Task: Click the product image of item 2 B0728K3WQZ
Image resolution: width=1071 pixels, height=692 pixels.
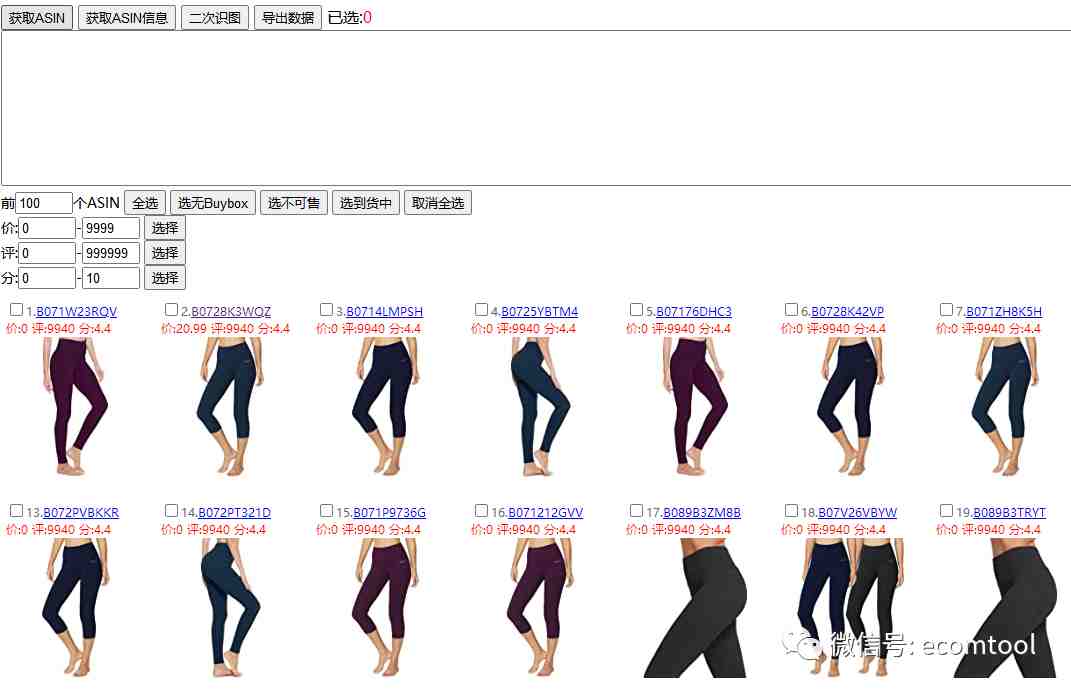Action: (x=231, y=406)
